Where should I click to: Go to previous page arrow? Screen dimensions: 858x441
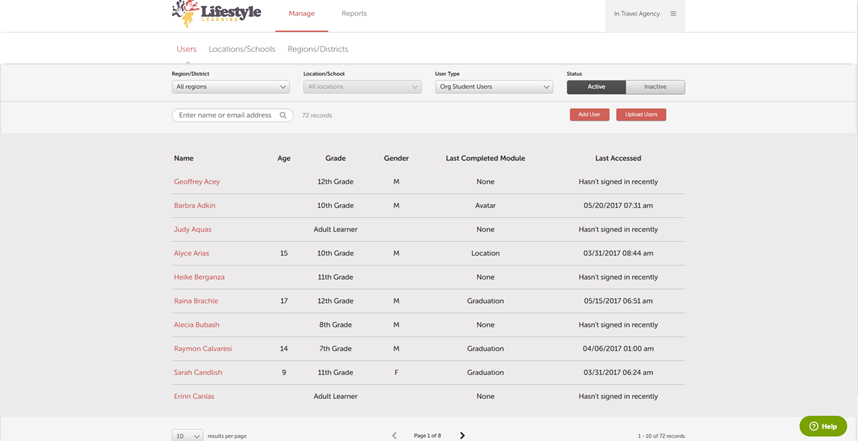coord(394,435)
